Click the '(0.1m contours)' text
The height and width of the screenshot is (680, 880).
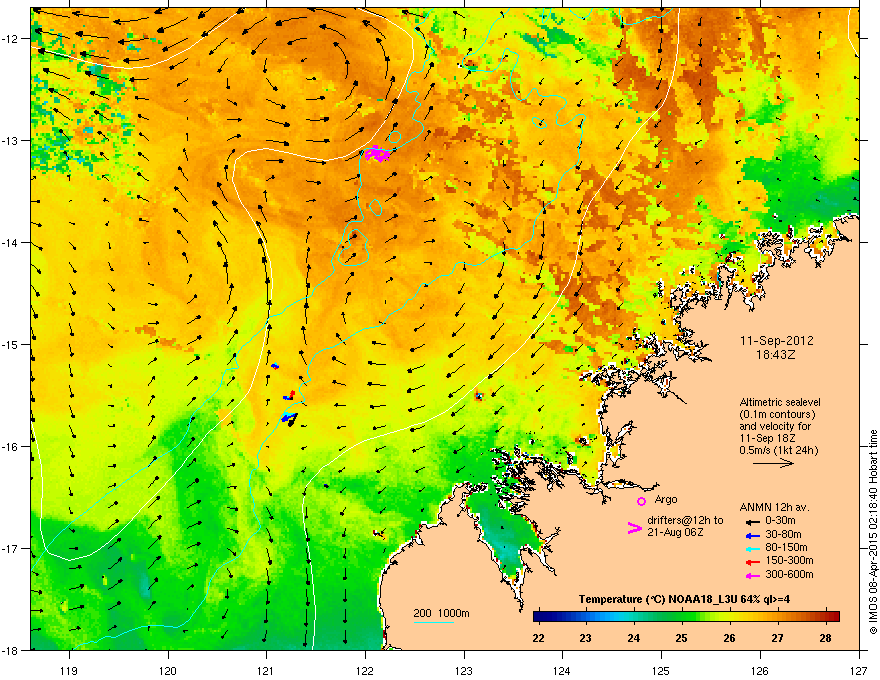coord(777,415)
